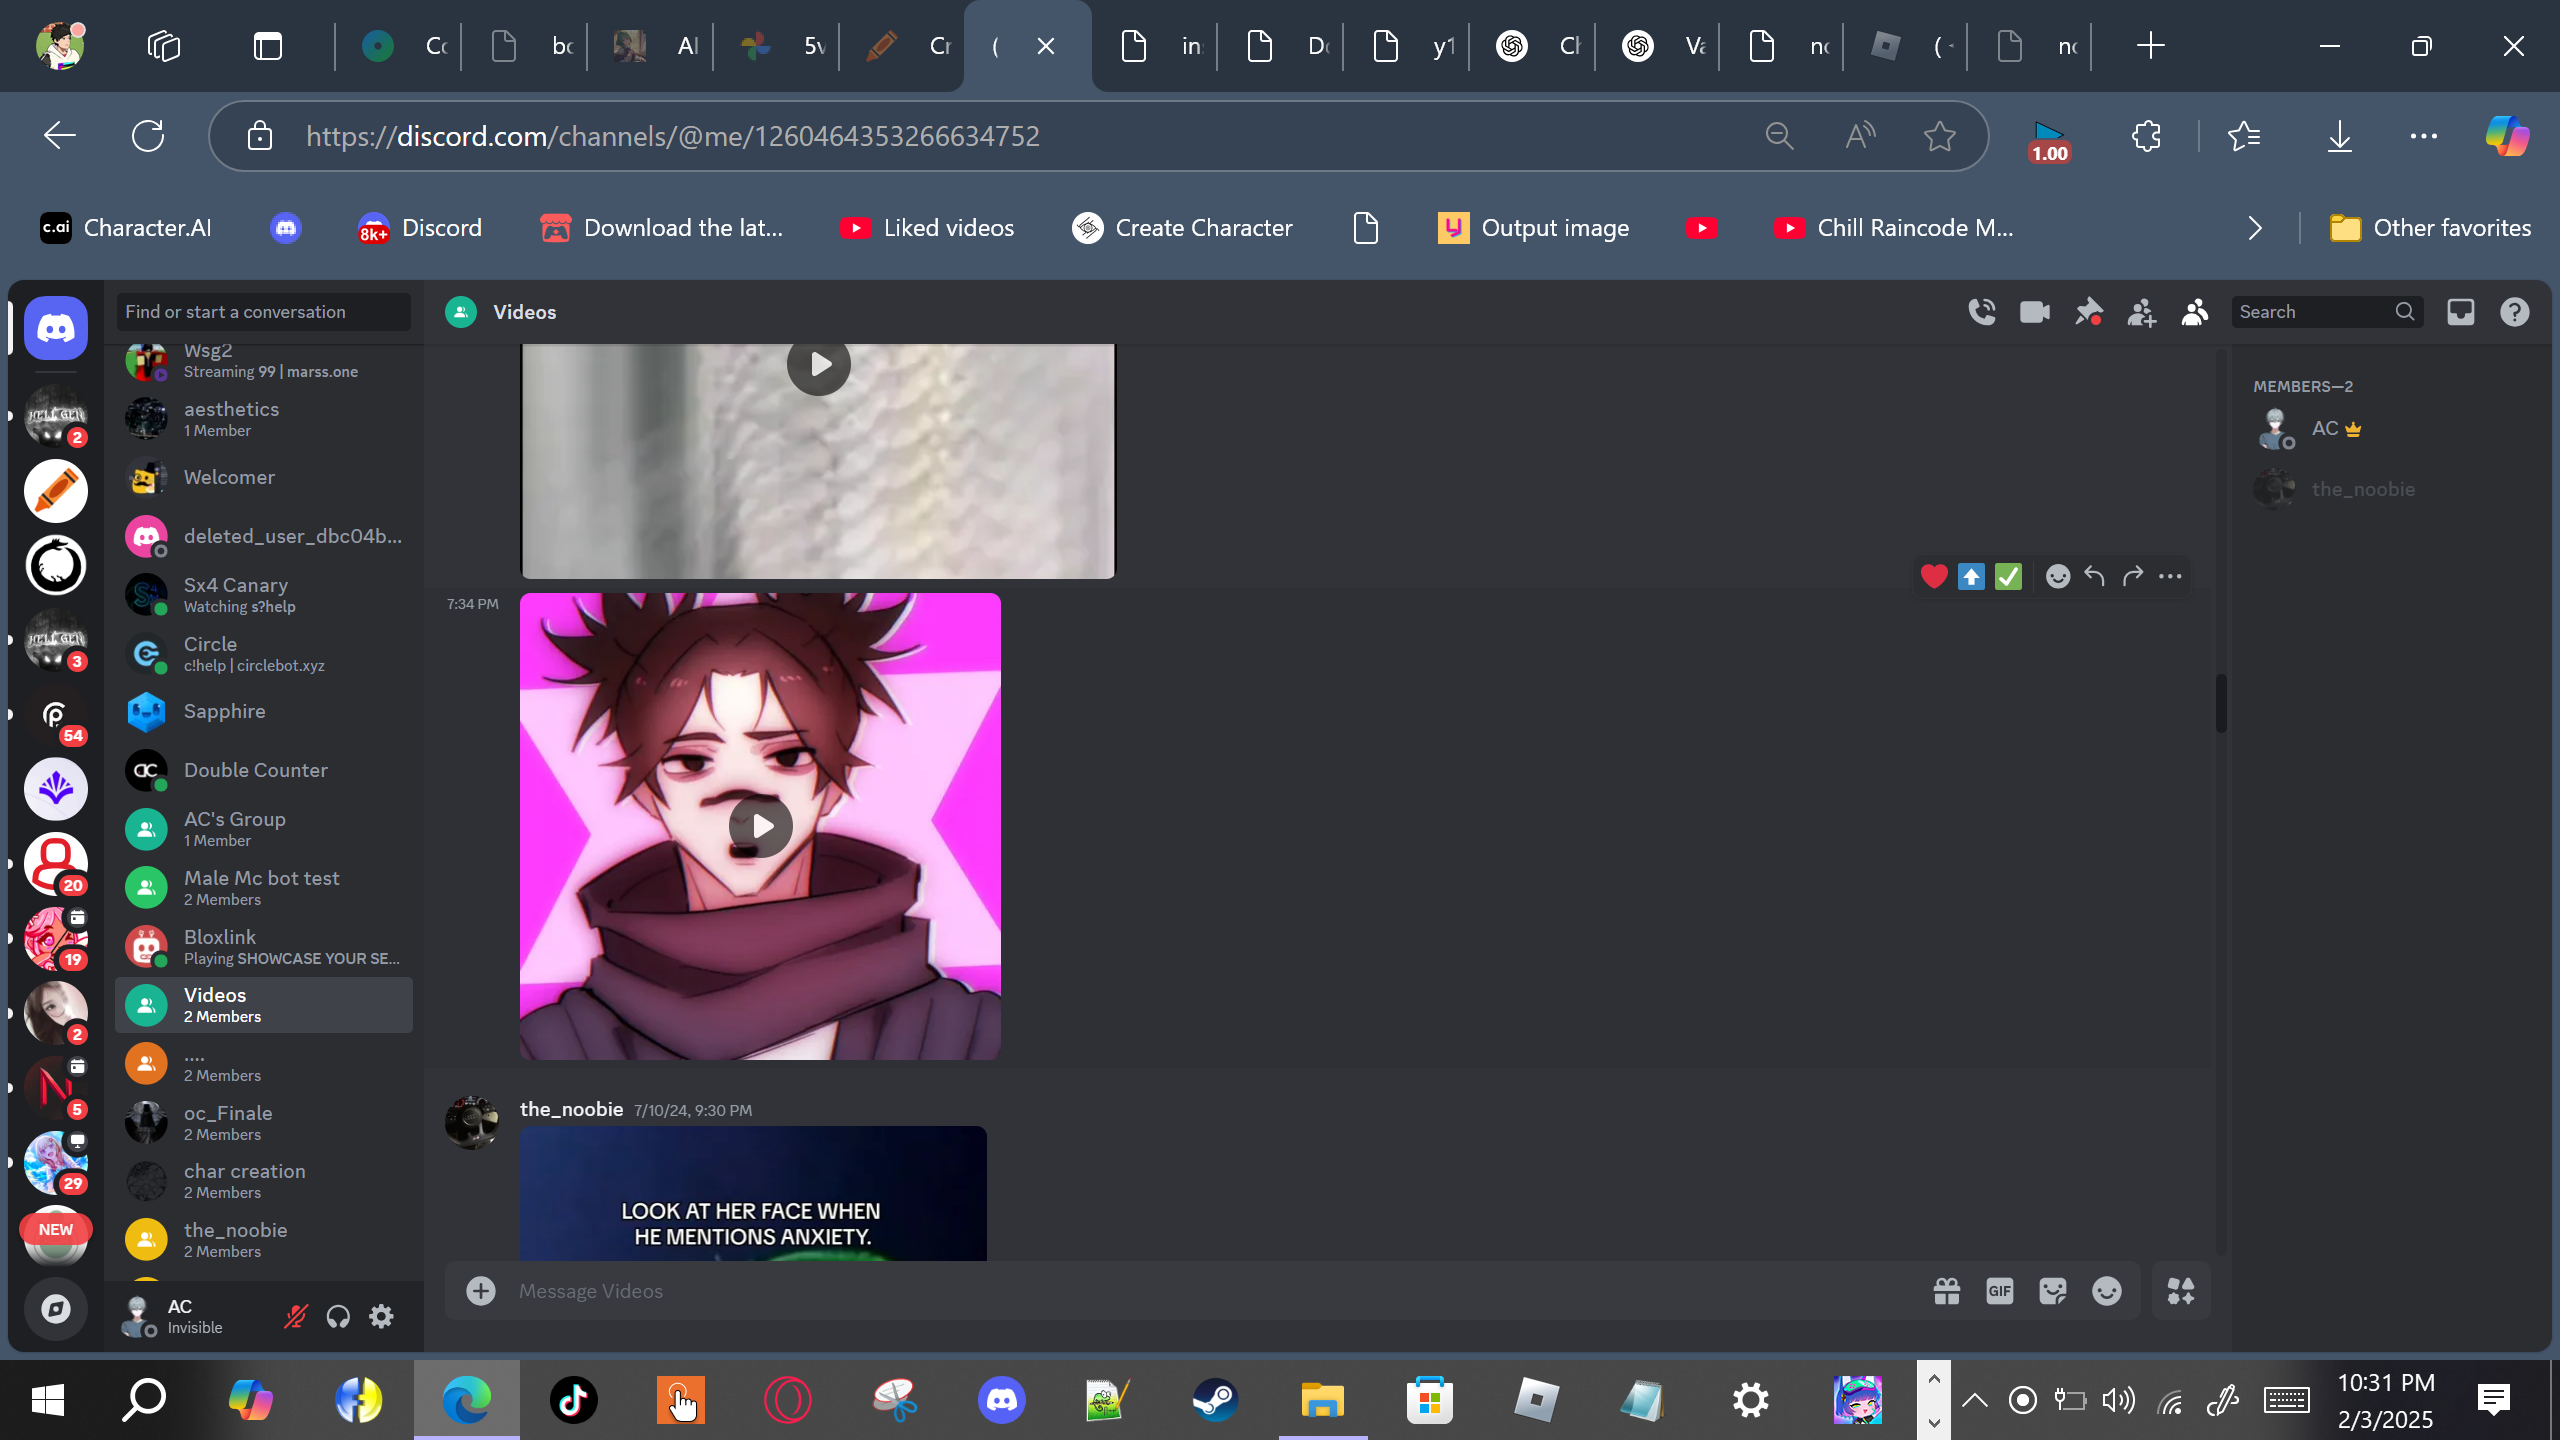Open the attachment upload plus button
This screenshot has width=2560, height=1440.
click(x=481, y=1291)
